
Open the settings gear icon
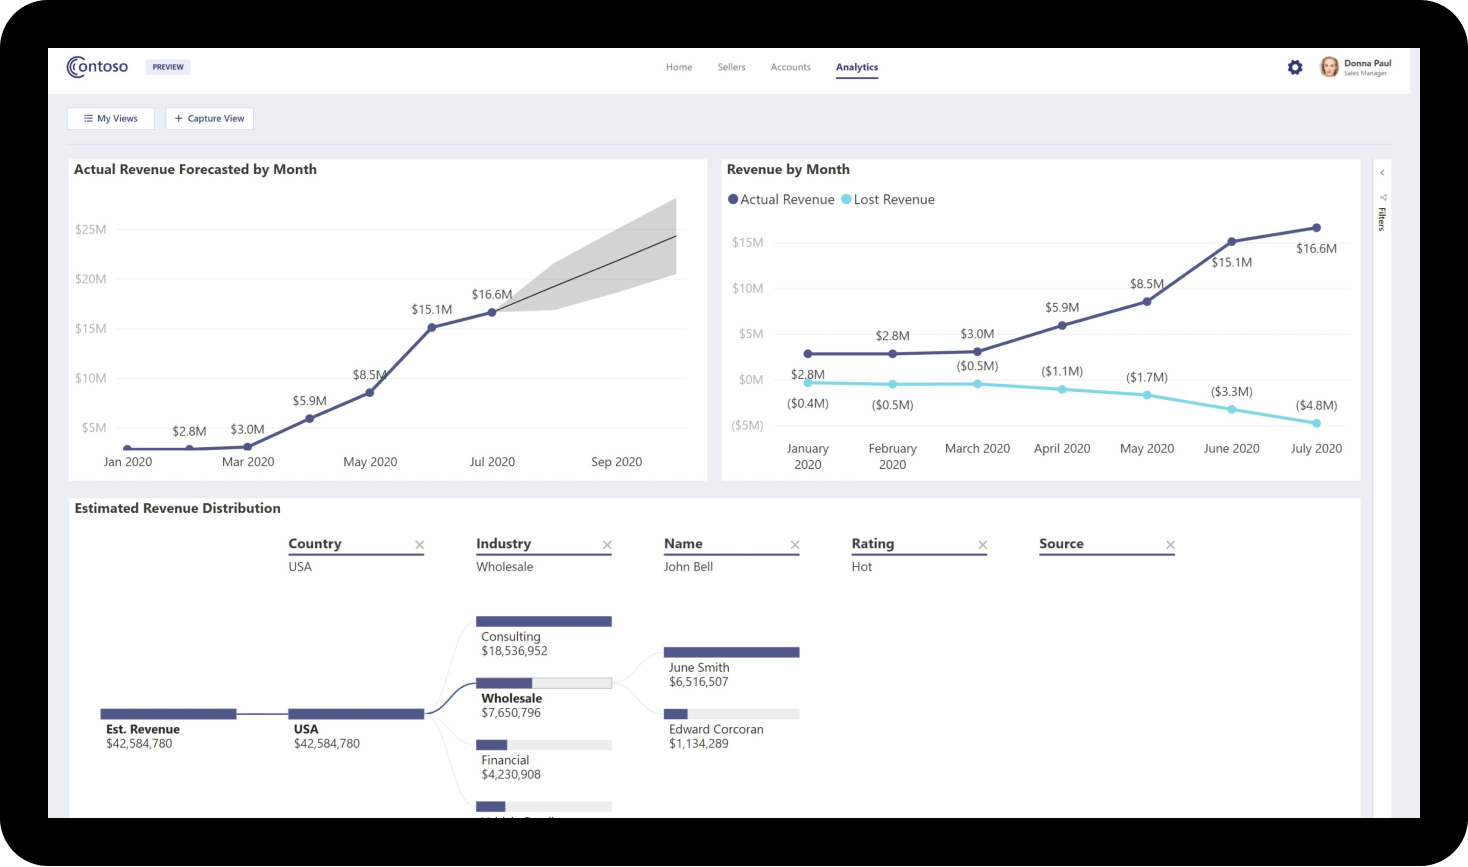(1295, 67)
